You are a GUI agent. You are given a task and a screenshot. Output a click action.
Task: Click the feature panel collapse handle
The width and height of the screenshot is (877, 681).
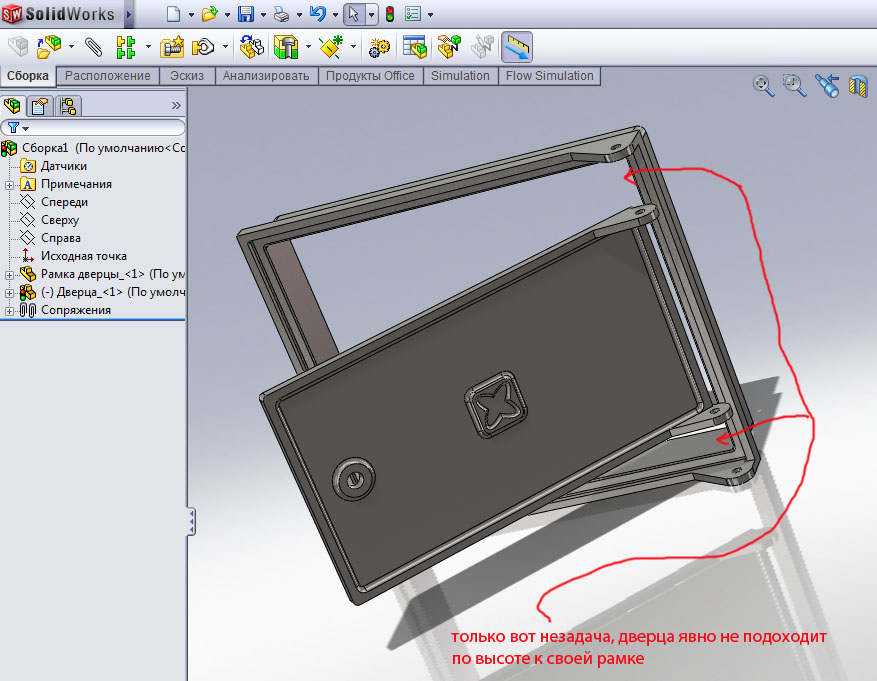click(191, 521)
